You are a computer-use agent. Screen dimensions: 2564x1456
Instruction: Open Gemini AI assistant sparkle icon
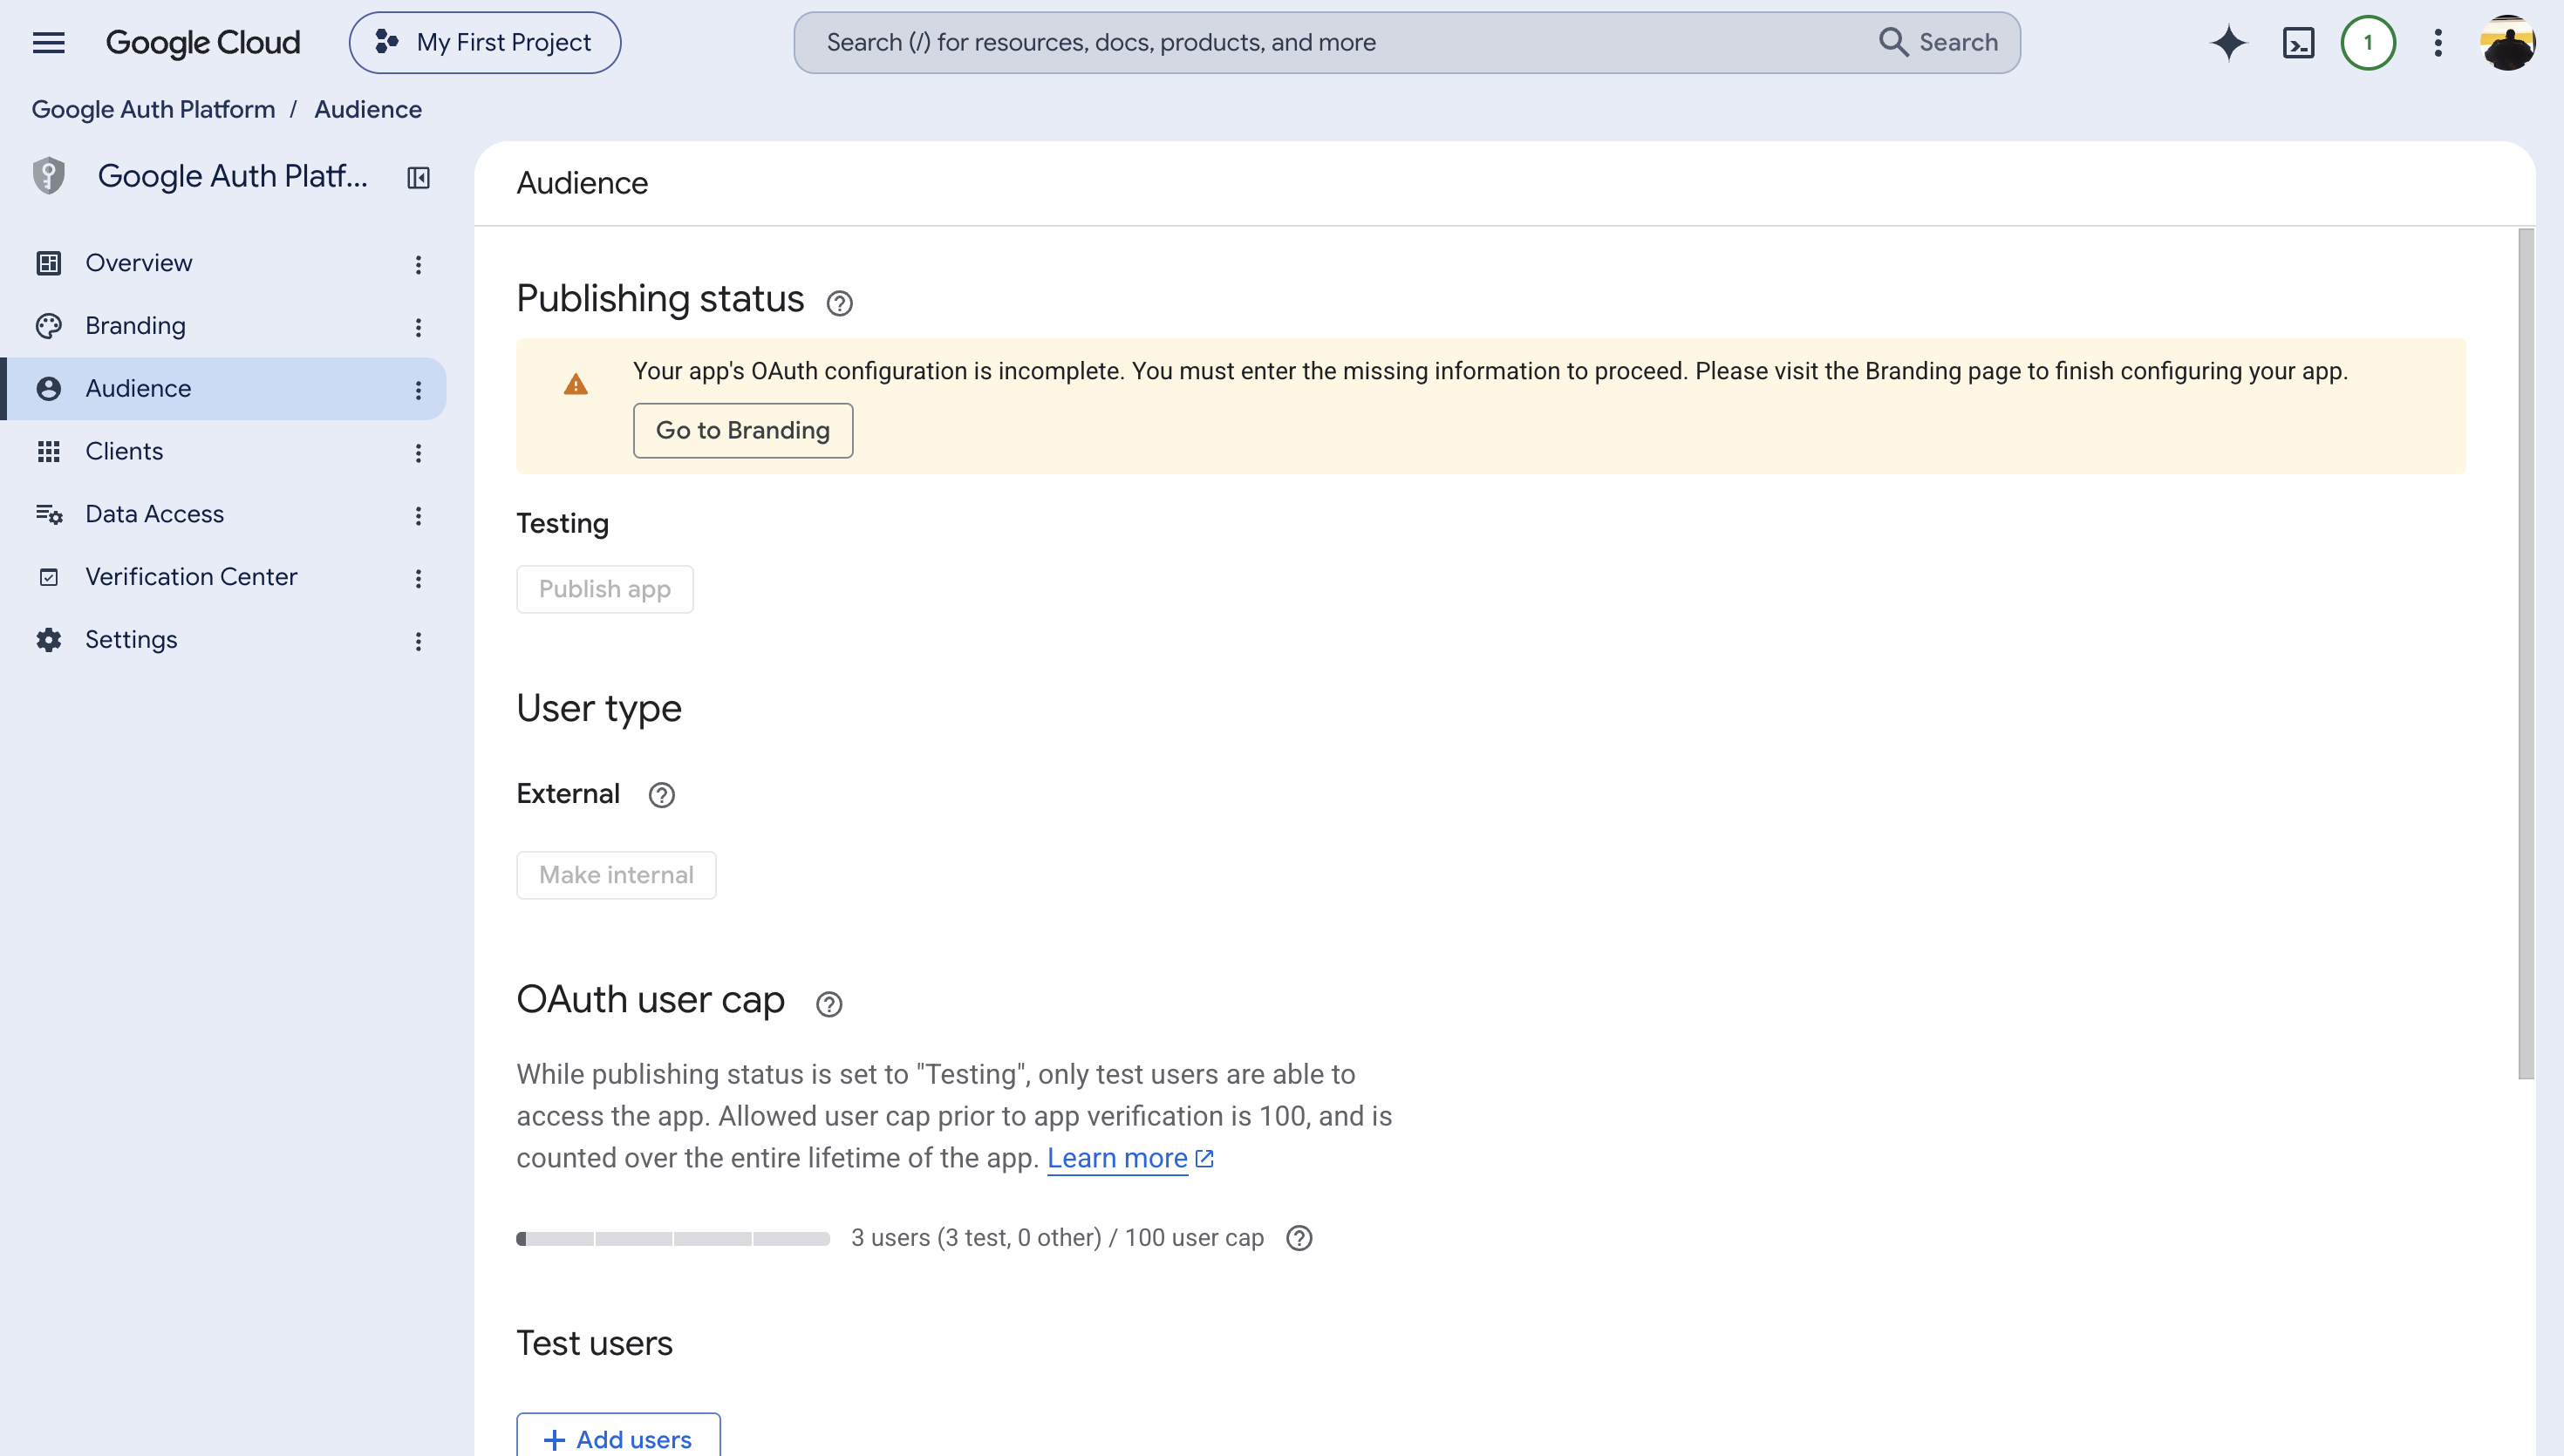pyautogui.click(x=2228, y=42)
